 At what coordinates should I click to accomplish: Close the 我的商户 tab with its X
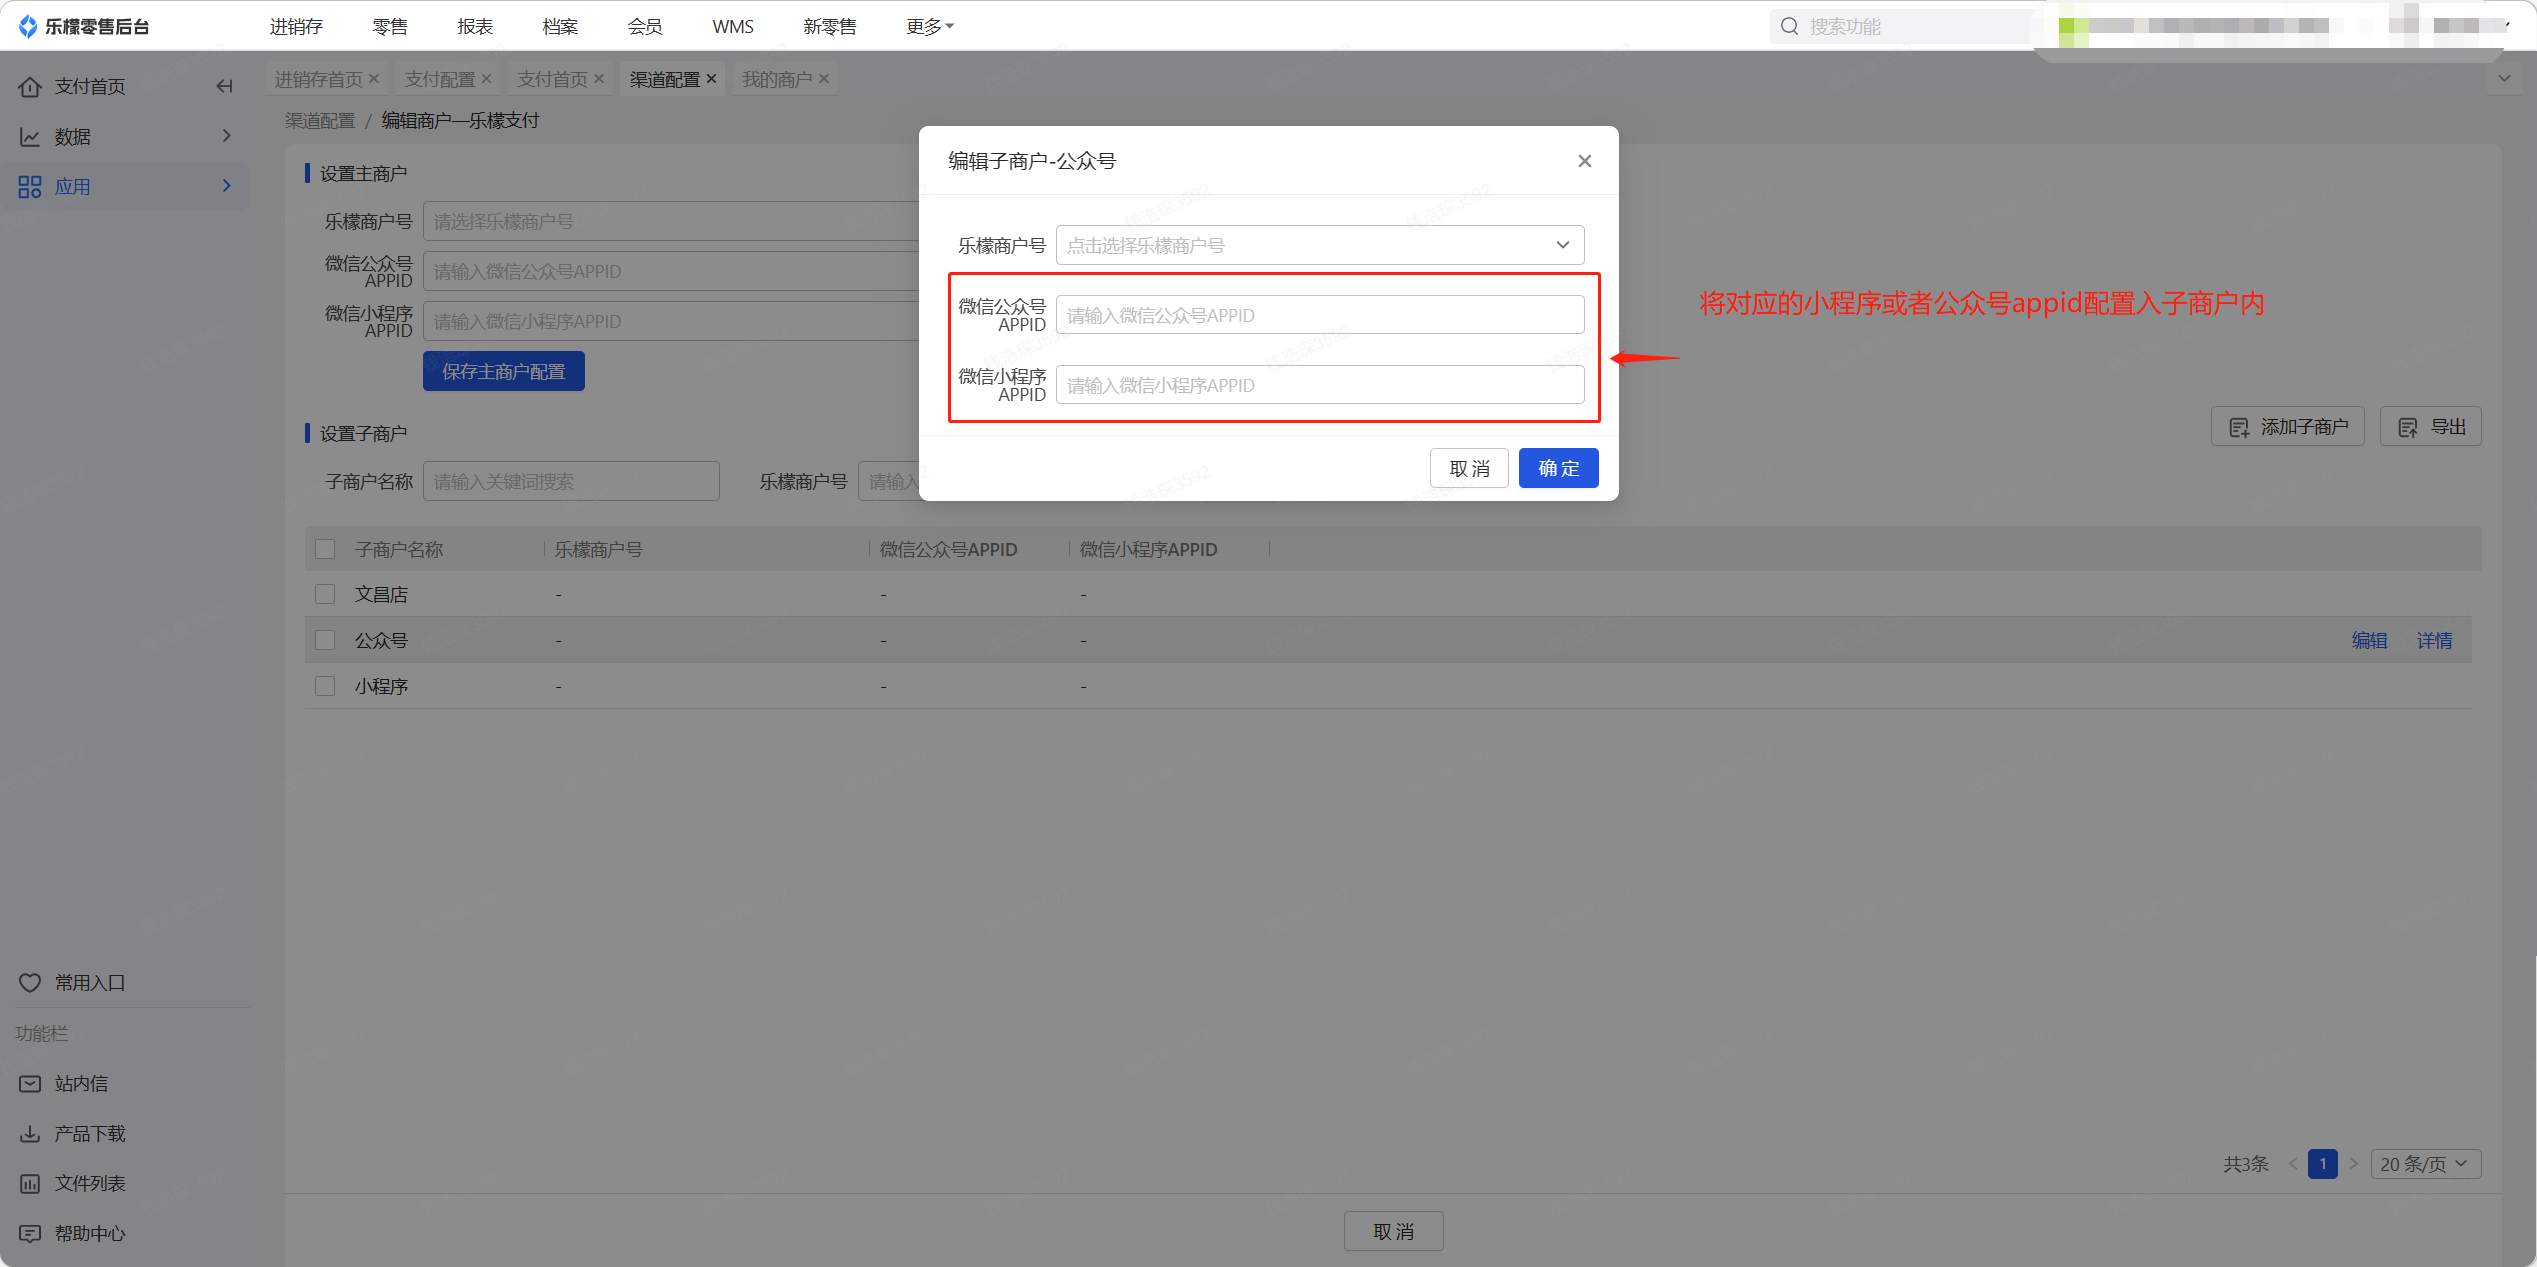pos(823,79)
